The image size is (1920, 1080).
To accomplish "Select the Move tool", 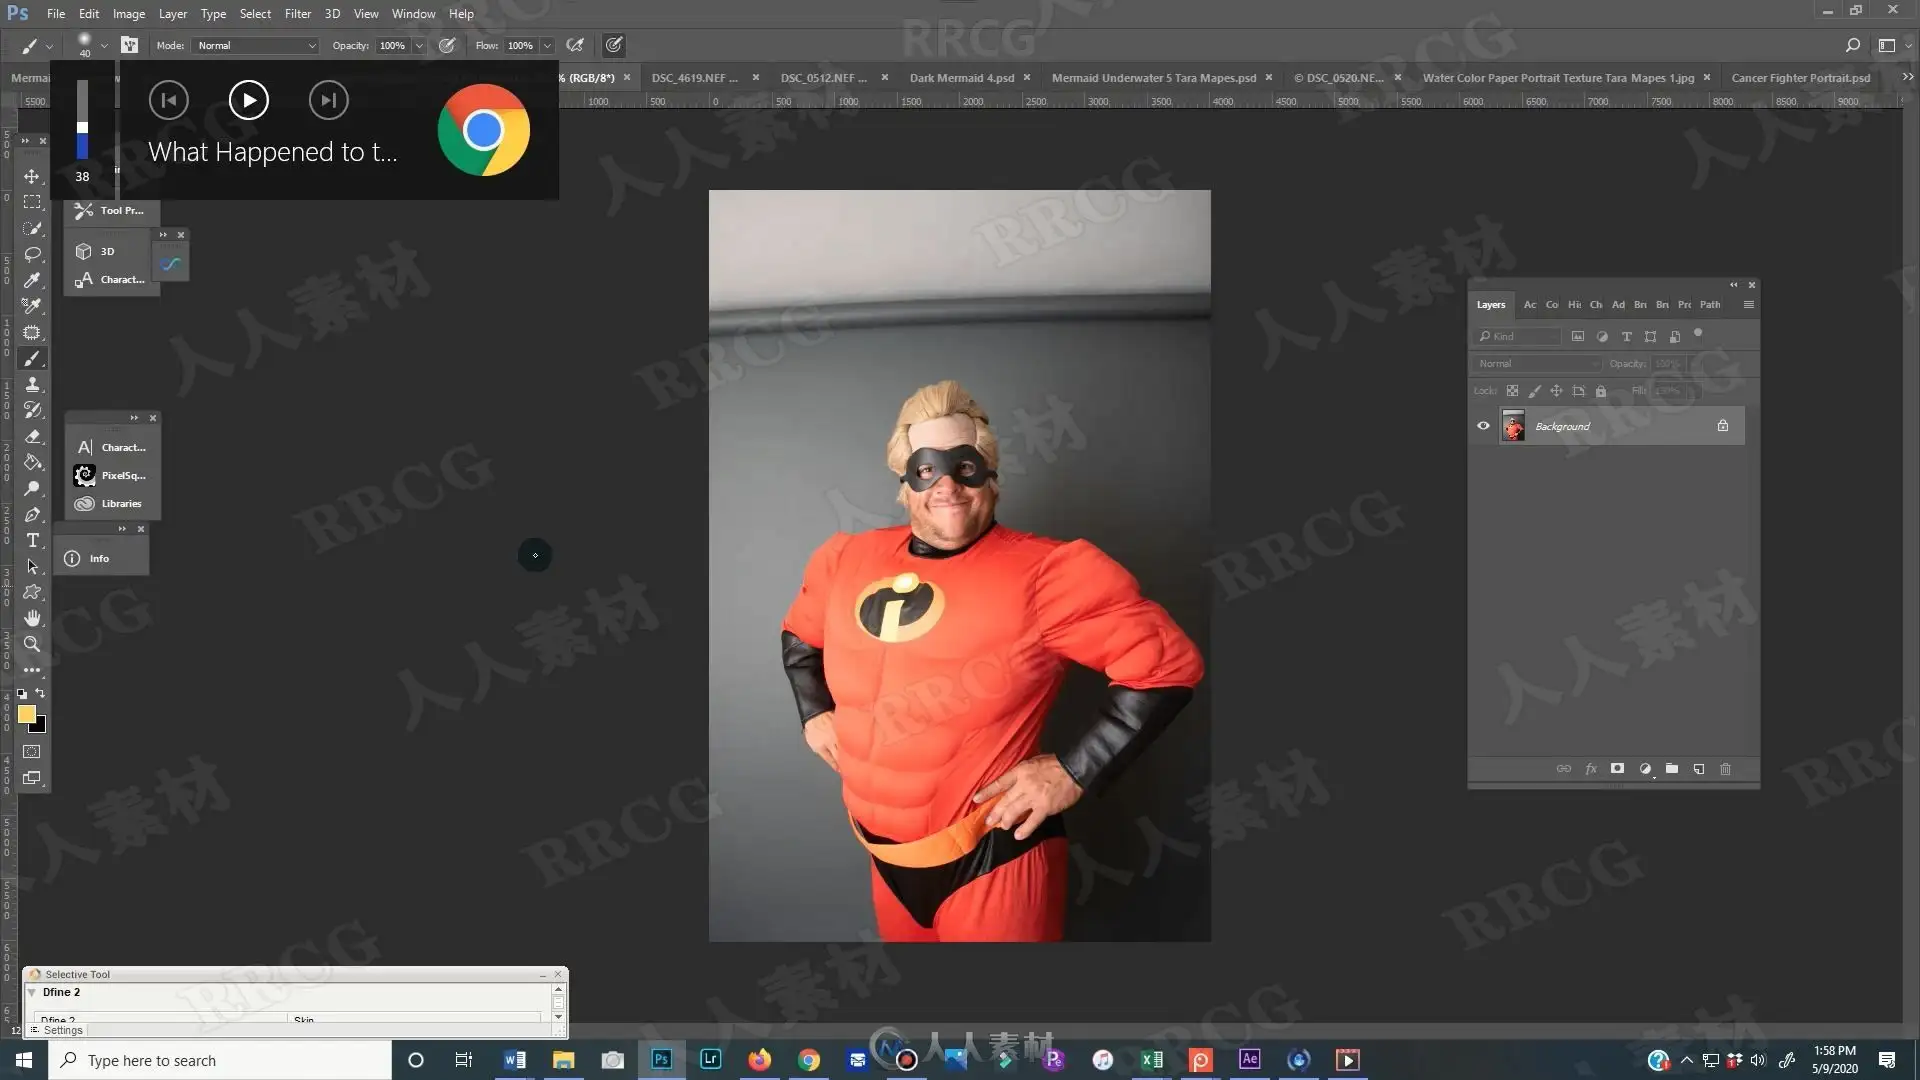I will (x=32, y=176).
